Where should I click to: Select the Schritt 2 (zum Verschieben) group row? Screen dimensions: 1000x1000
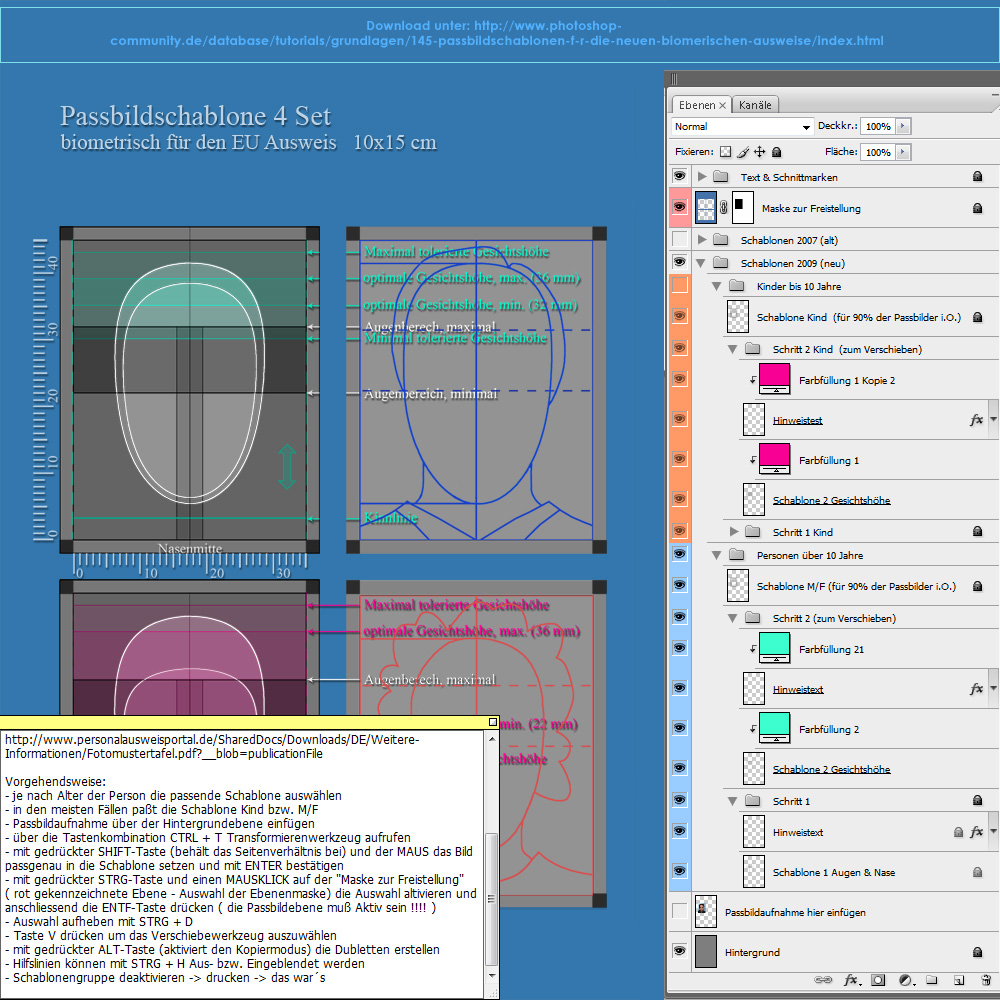coord(844,618)
